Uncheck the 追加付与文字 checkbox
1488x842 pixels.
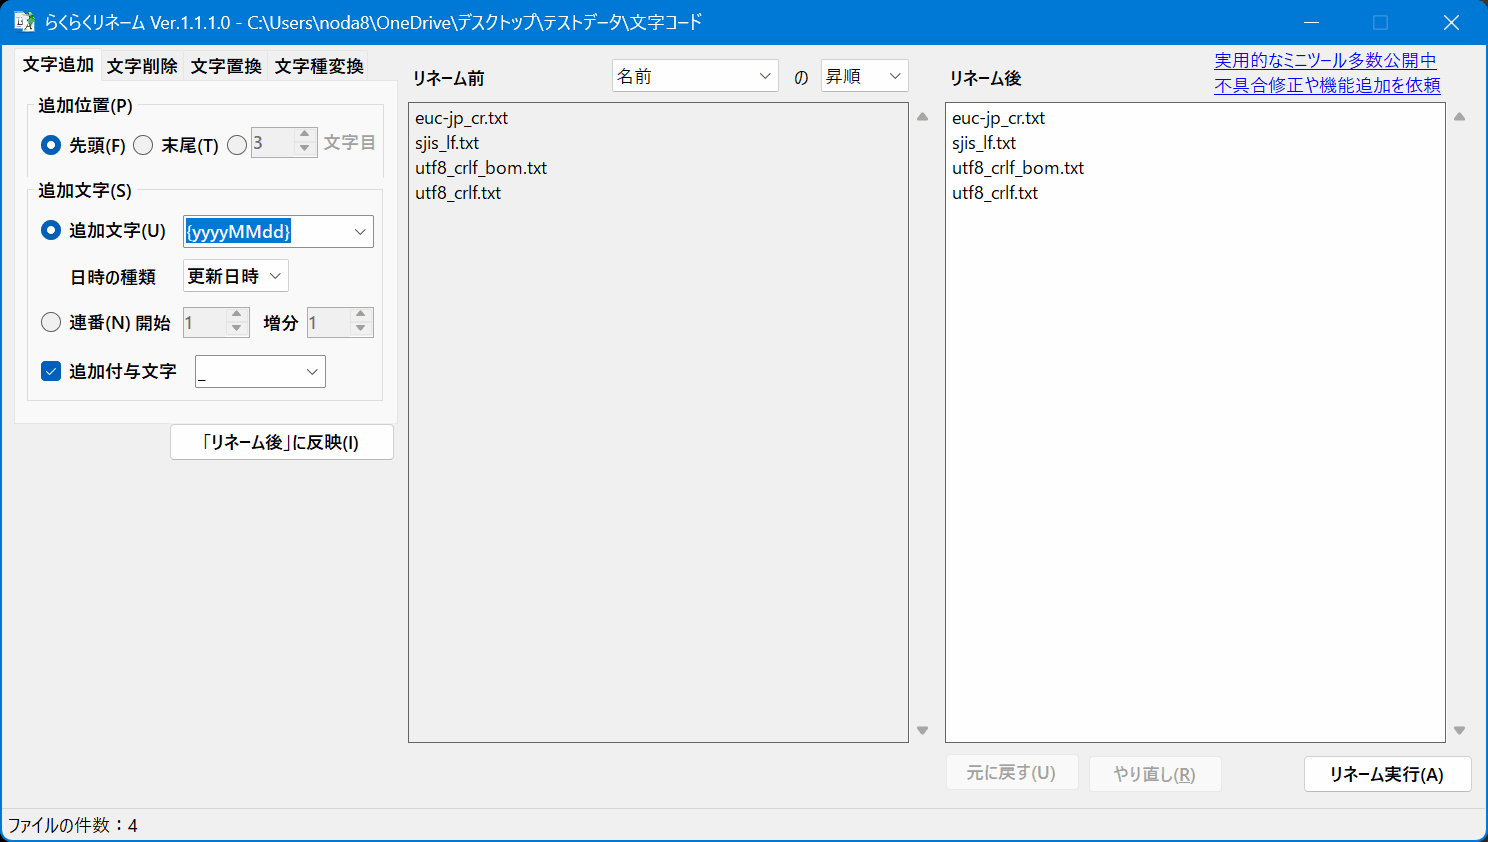click(51, 371)
